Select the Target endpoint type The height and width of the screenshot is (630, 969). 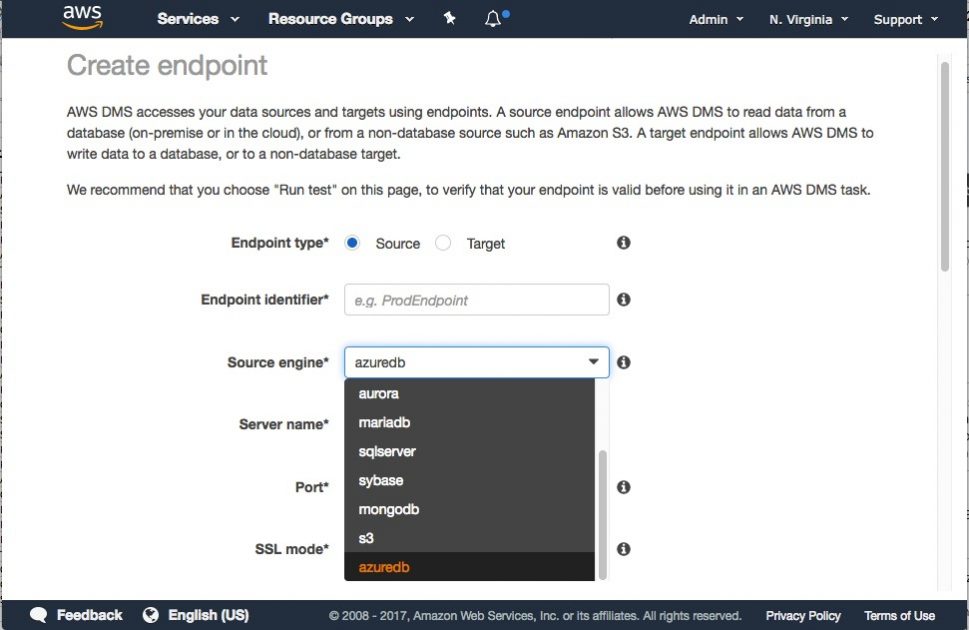[443, 242]
